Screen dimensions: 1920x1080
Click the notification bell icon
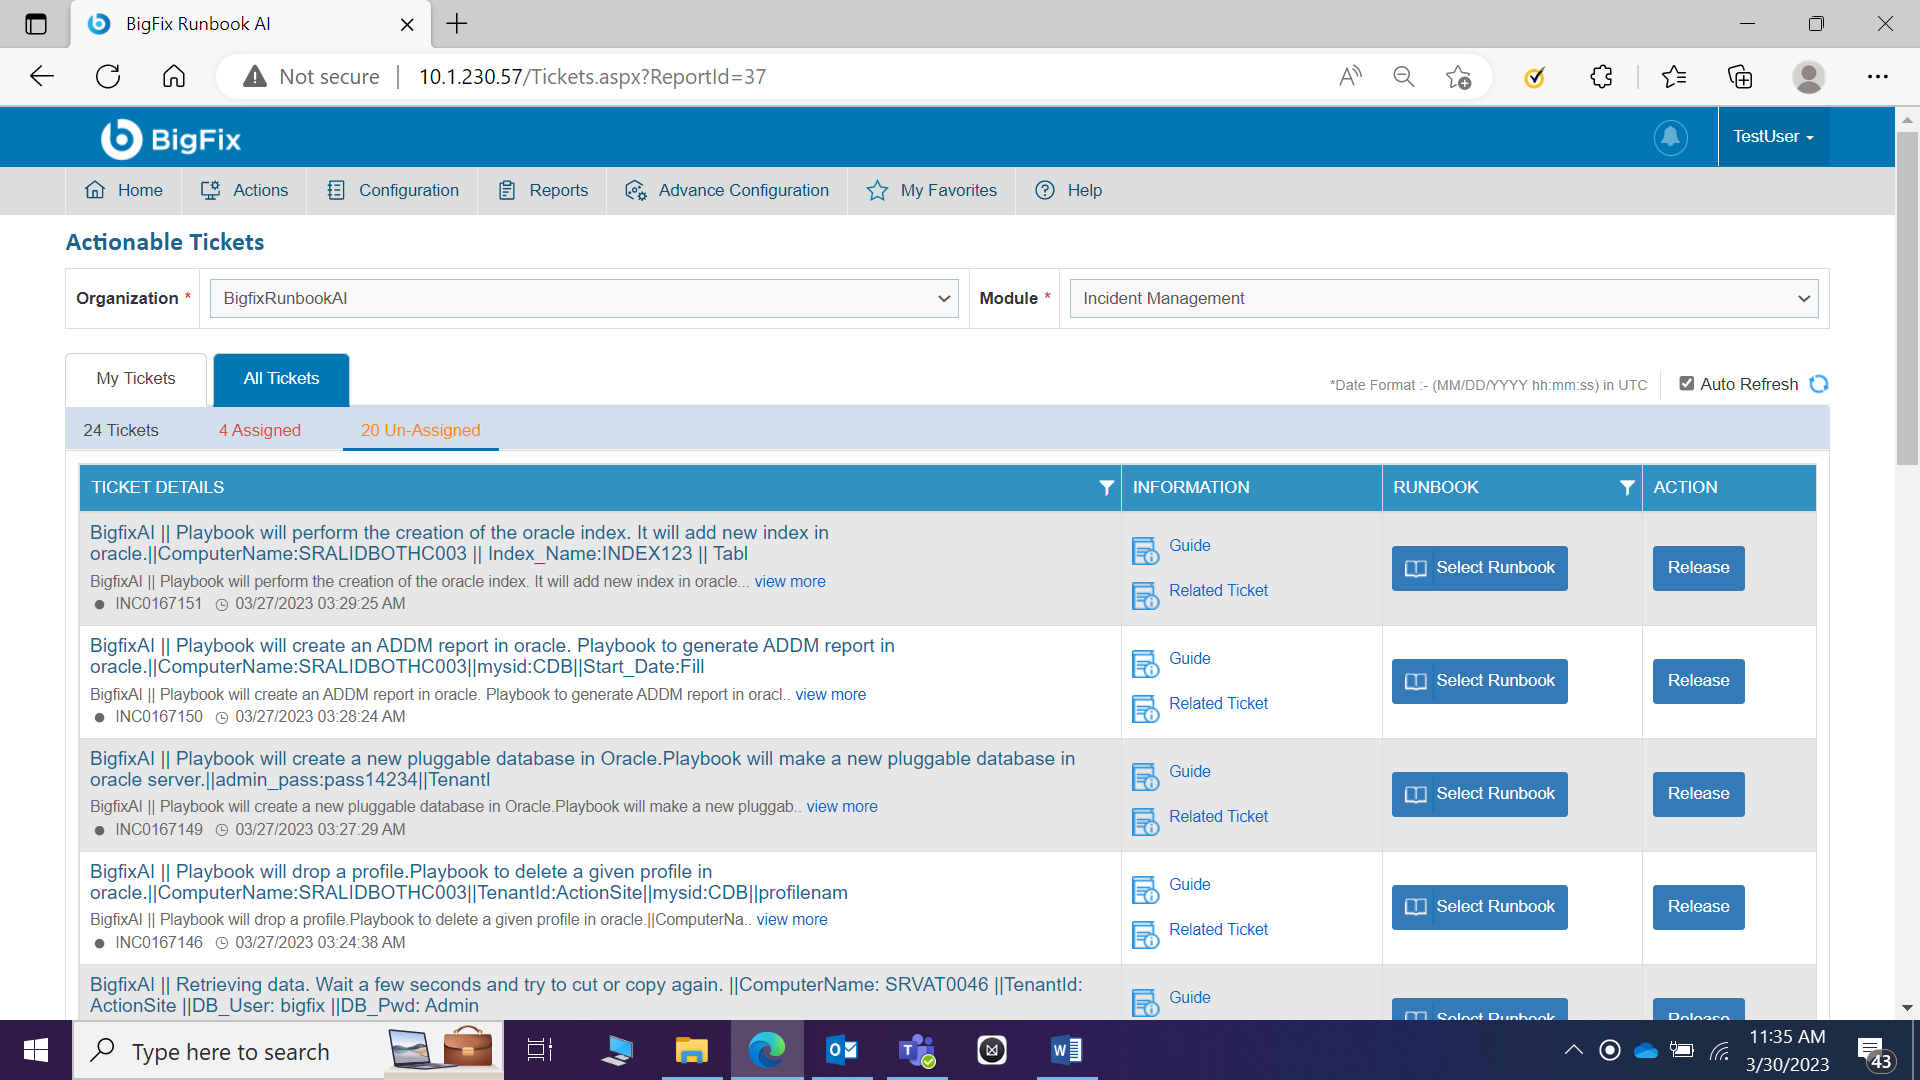[1670, 137]
